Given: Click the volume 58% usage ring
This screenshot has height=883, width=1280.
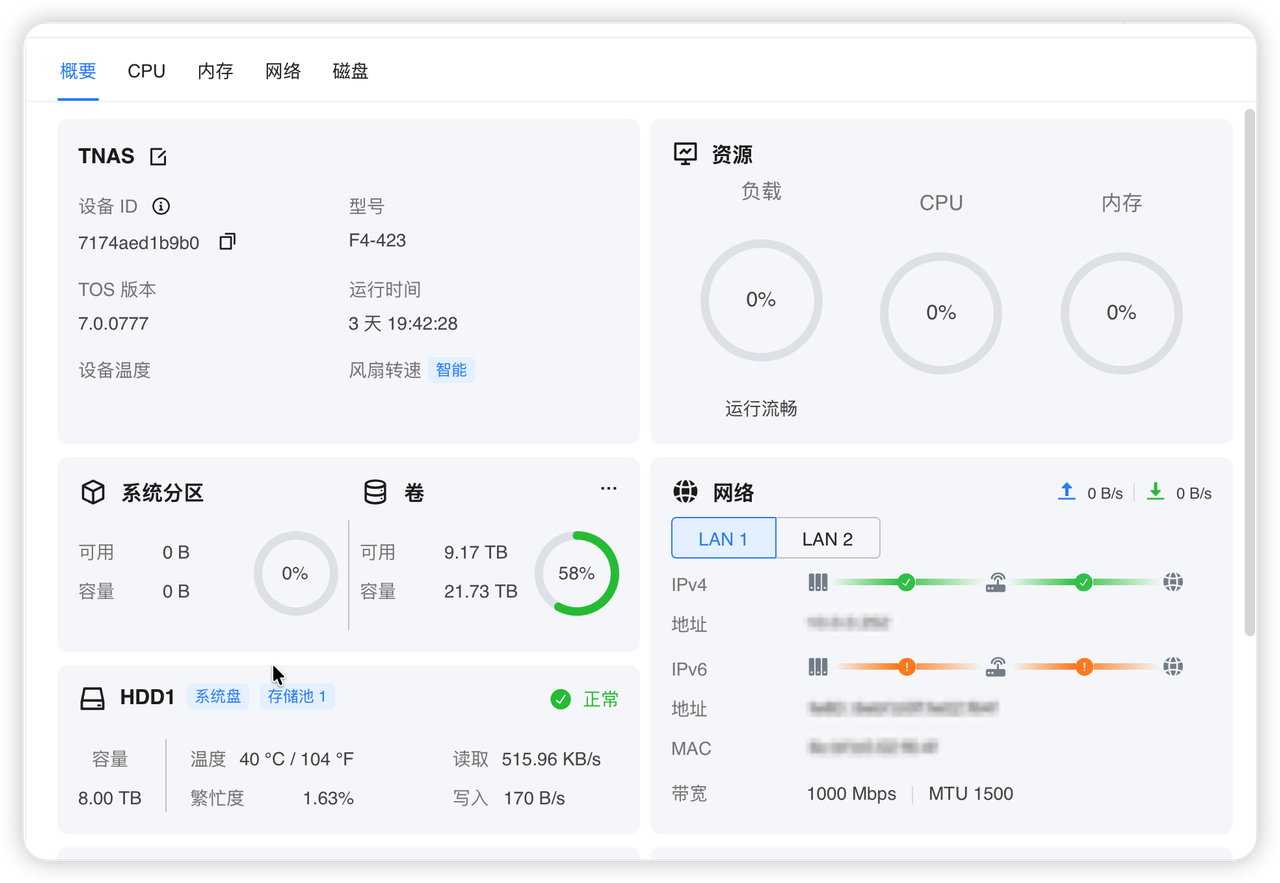Looking at the screenshot, I should coord(577,573).
